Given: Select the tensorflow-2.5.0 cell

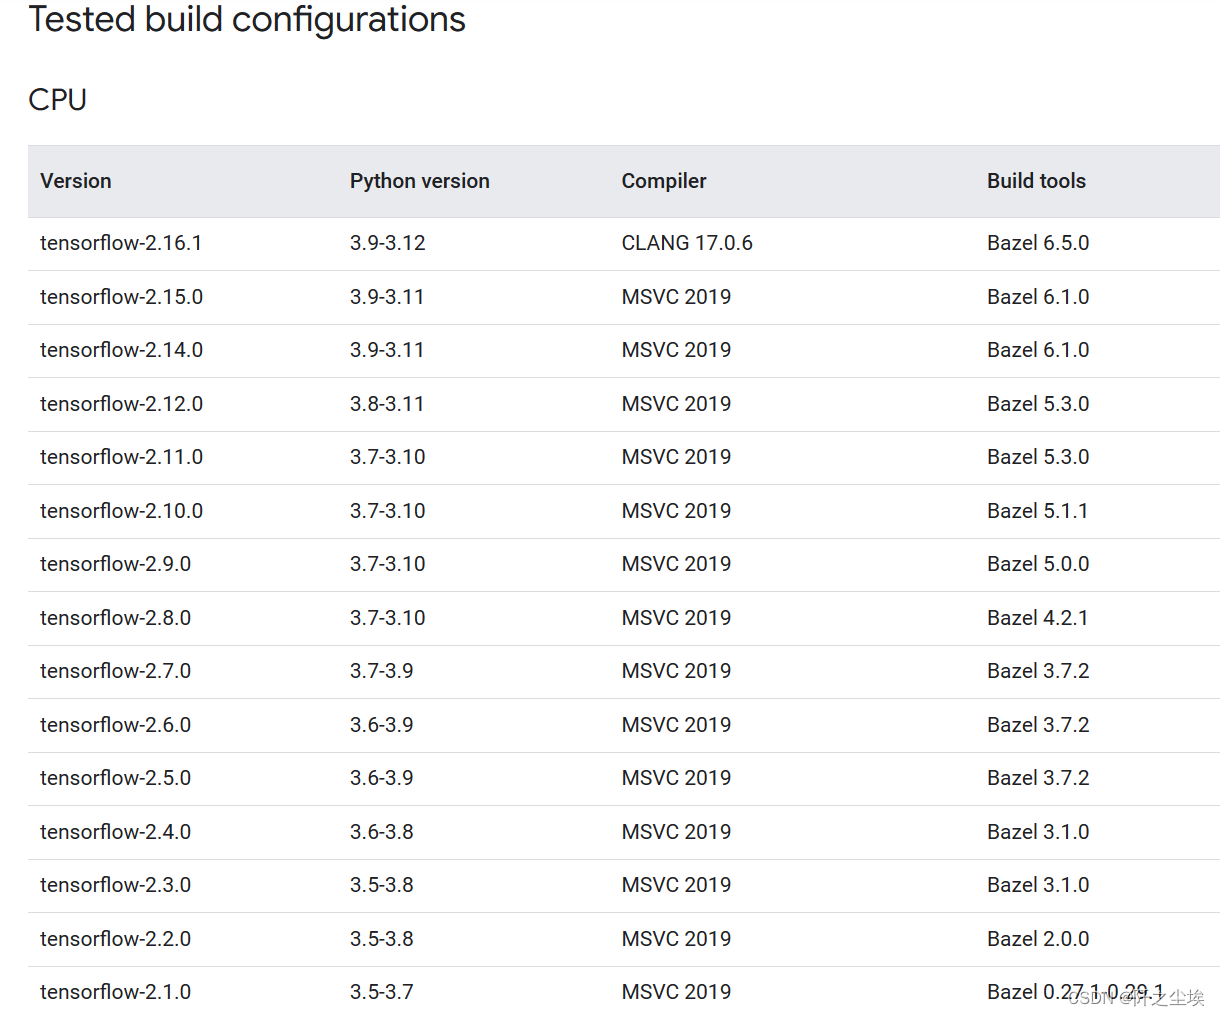Looking at the screenshot, I should [115, 778].
